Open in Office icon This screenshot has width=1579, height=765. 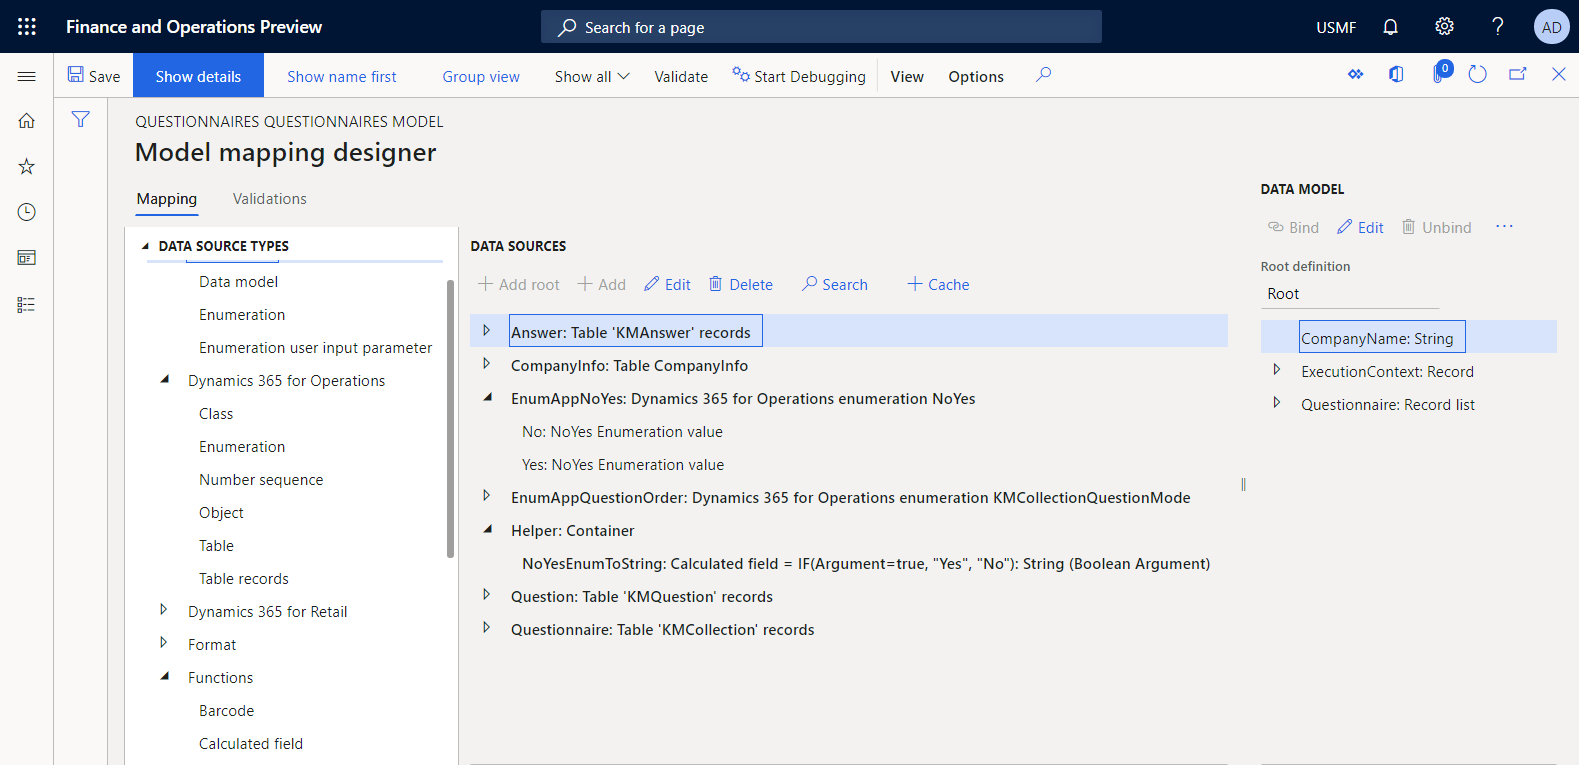pos(1397,75)
